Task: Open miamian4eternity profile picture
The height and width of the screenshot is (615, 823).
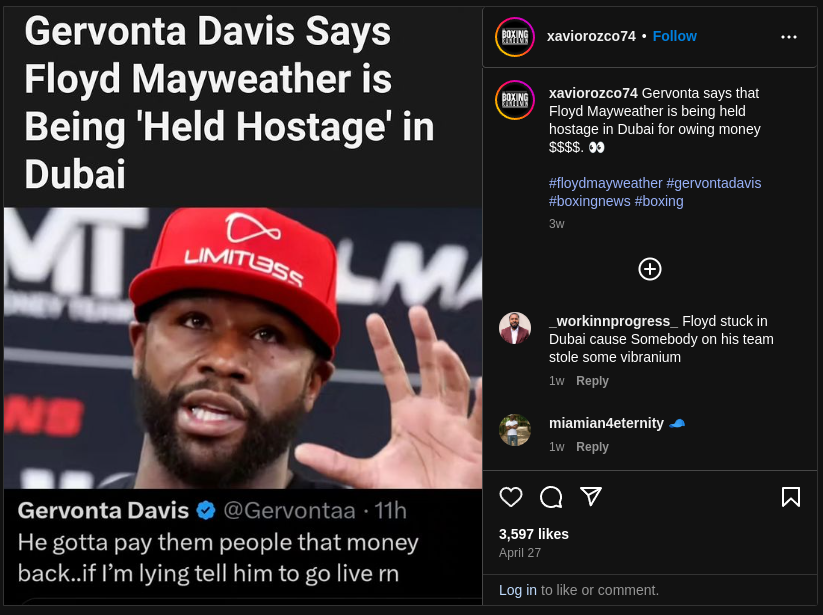Action: pos(514,430)
